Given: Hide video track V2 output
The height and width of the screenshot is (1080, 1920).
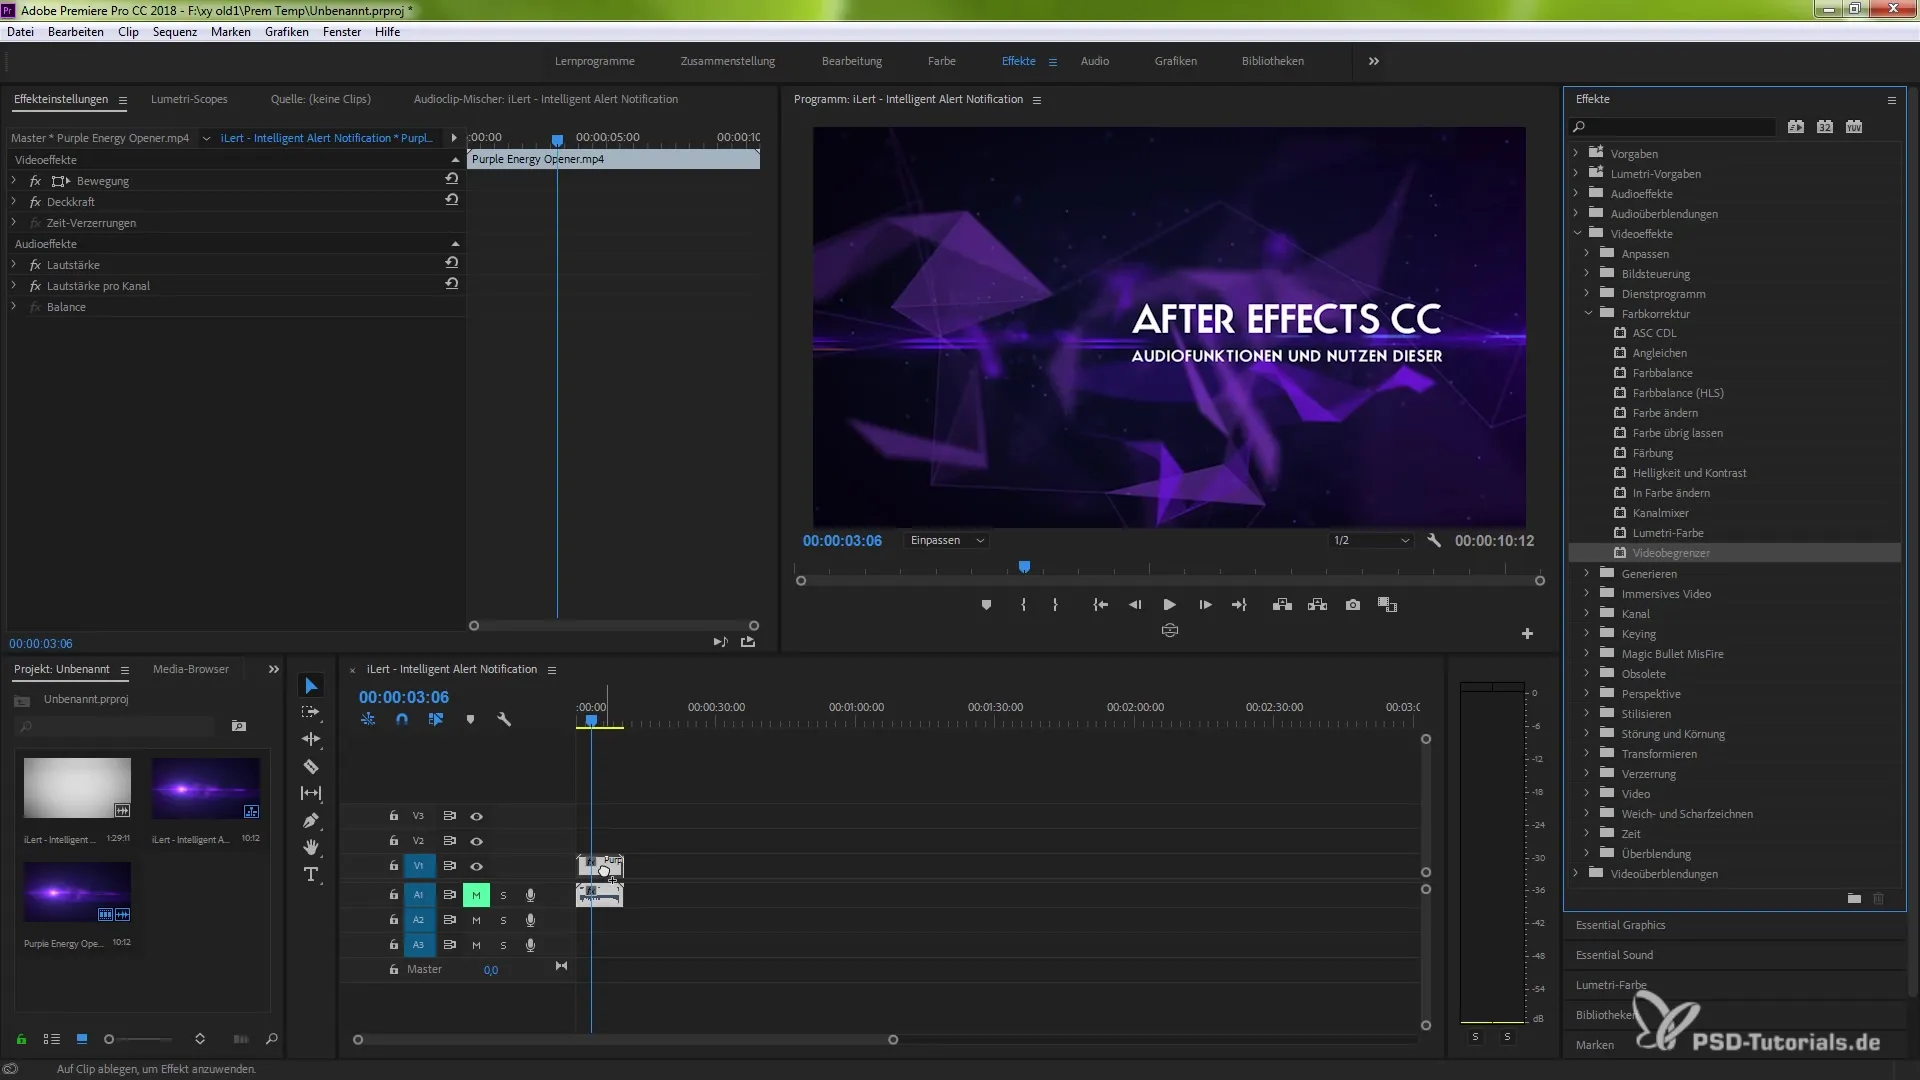Looking at the screenshot, I should pos(477,841).
